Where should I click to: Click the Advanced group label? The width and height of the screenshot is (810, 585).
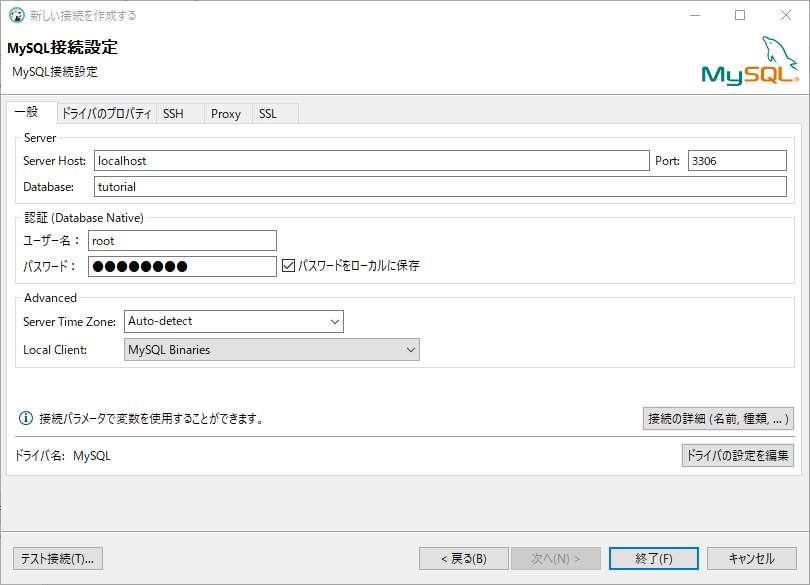[51, 298]
